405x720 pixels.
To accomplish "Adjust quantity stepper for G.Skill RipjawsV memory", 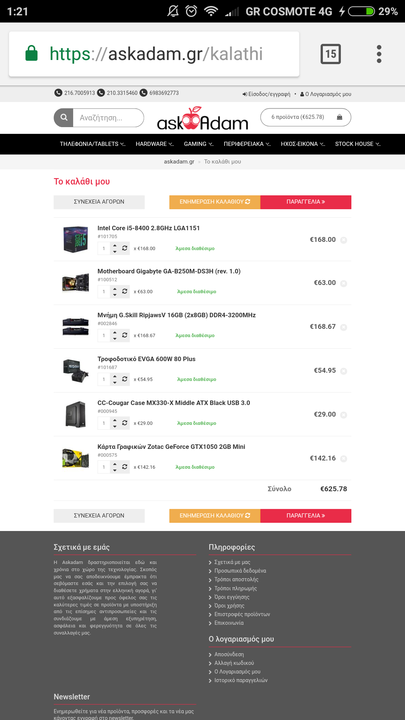I will click(x=115, y=336).
